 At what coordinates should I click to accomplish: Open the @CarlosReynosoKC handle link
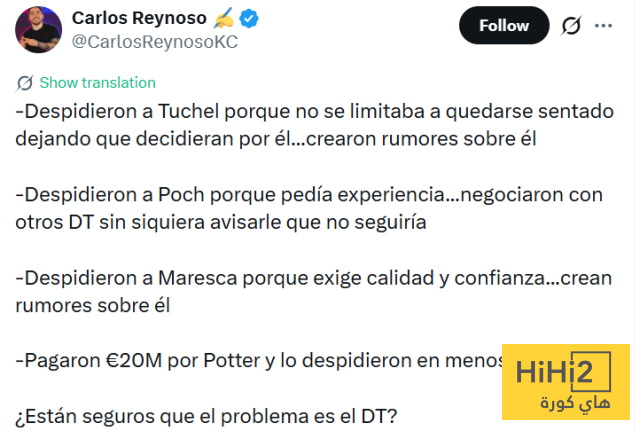155,40
